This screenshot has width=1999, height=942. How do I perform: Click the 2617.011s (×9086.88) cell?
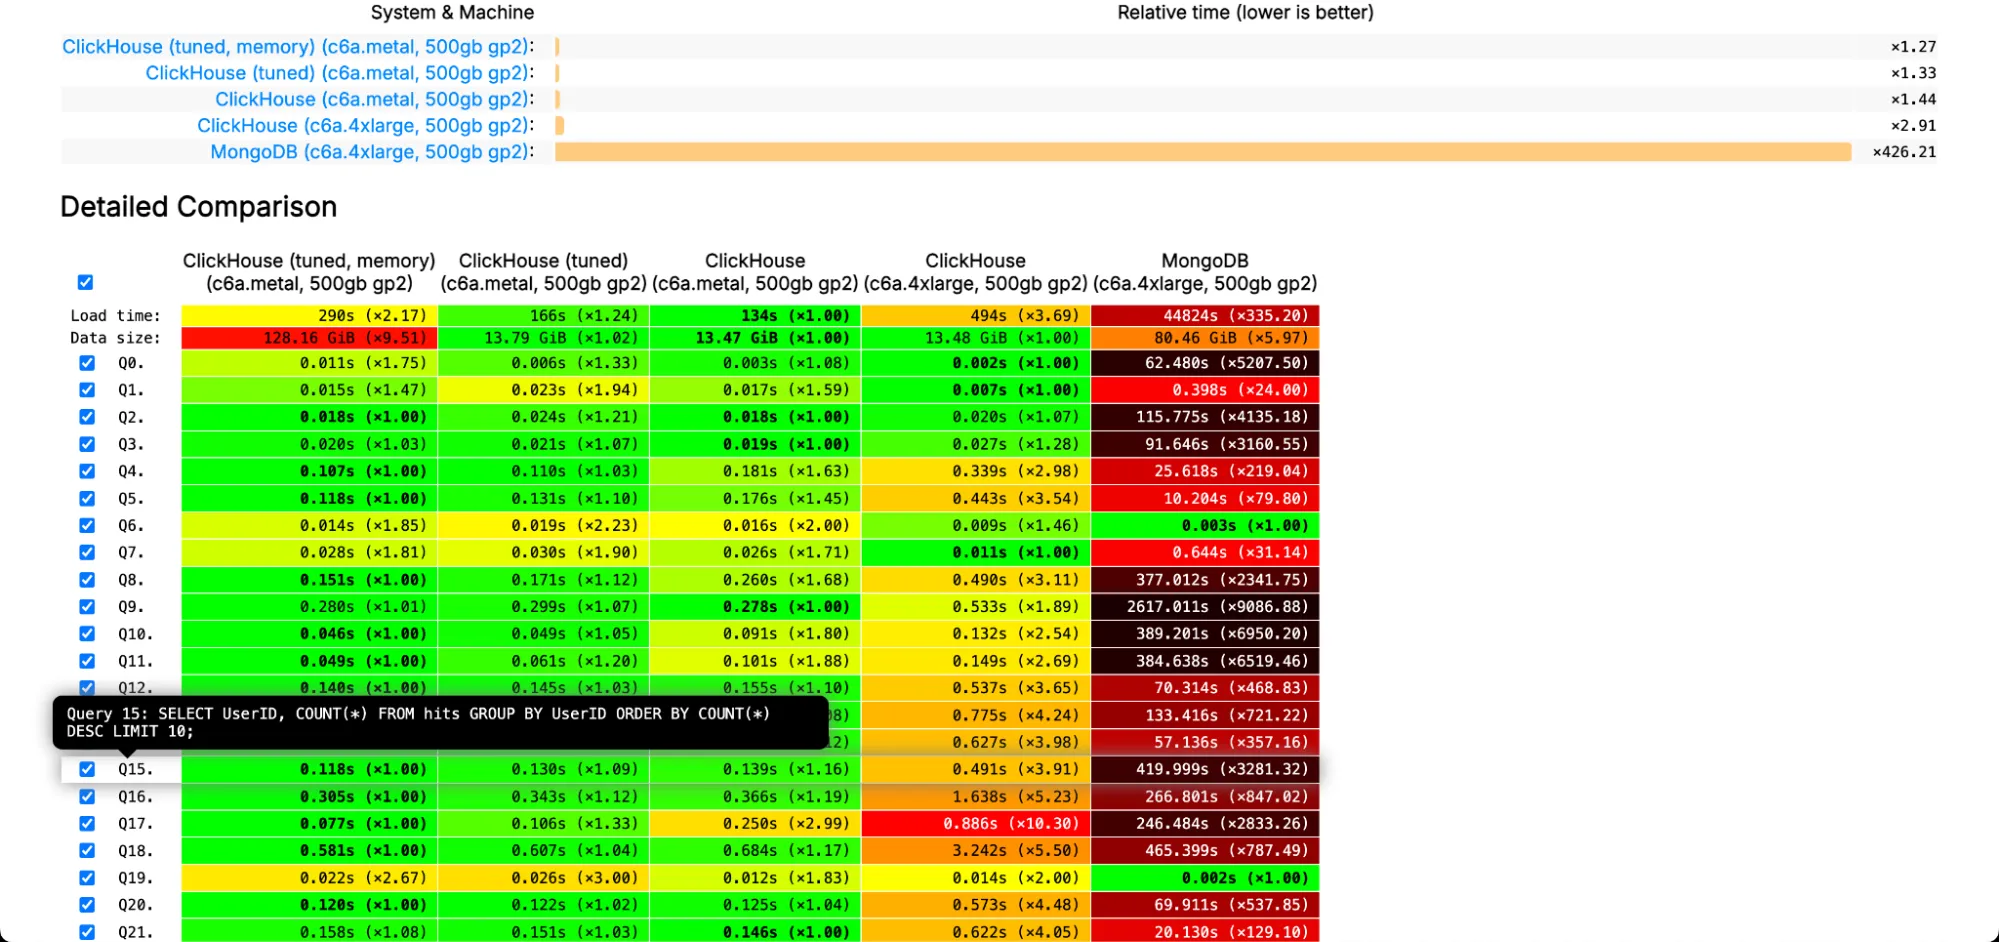pos(1205,607)
